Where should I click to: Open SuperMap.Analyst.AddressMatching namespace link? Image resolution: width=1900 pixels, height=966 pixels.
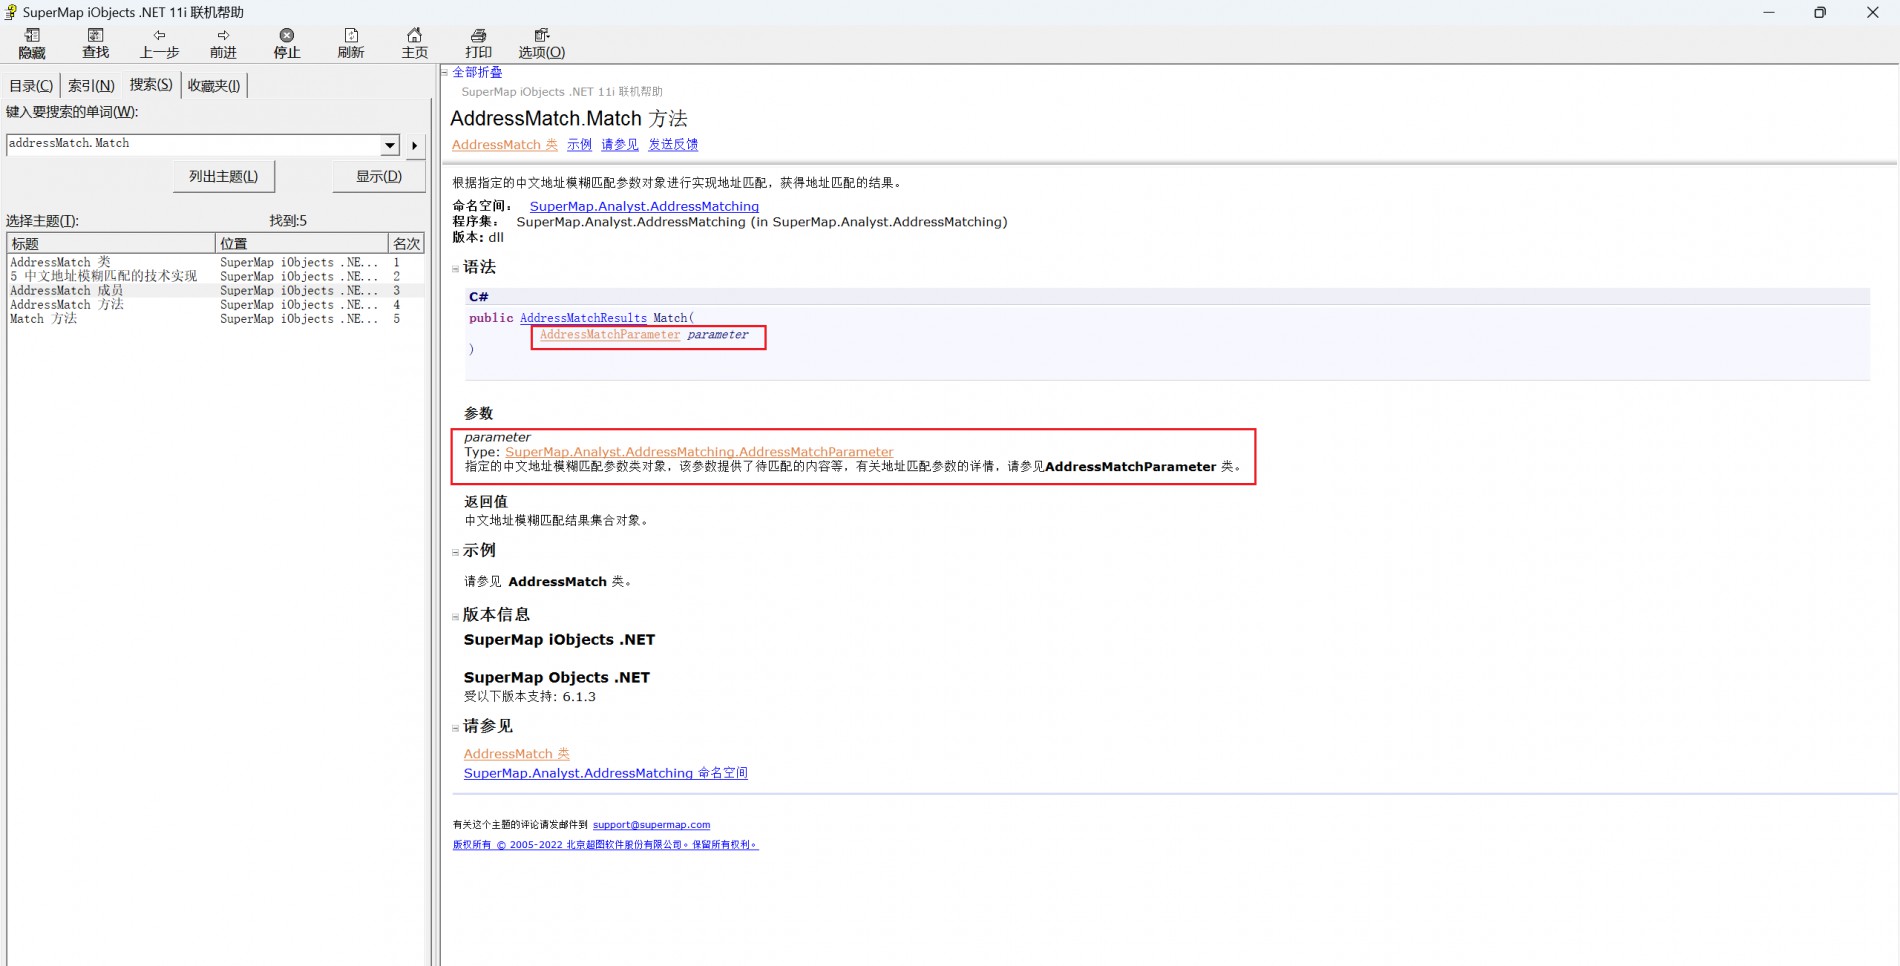pyautogui.click(x=644, y=207)
